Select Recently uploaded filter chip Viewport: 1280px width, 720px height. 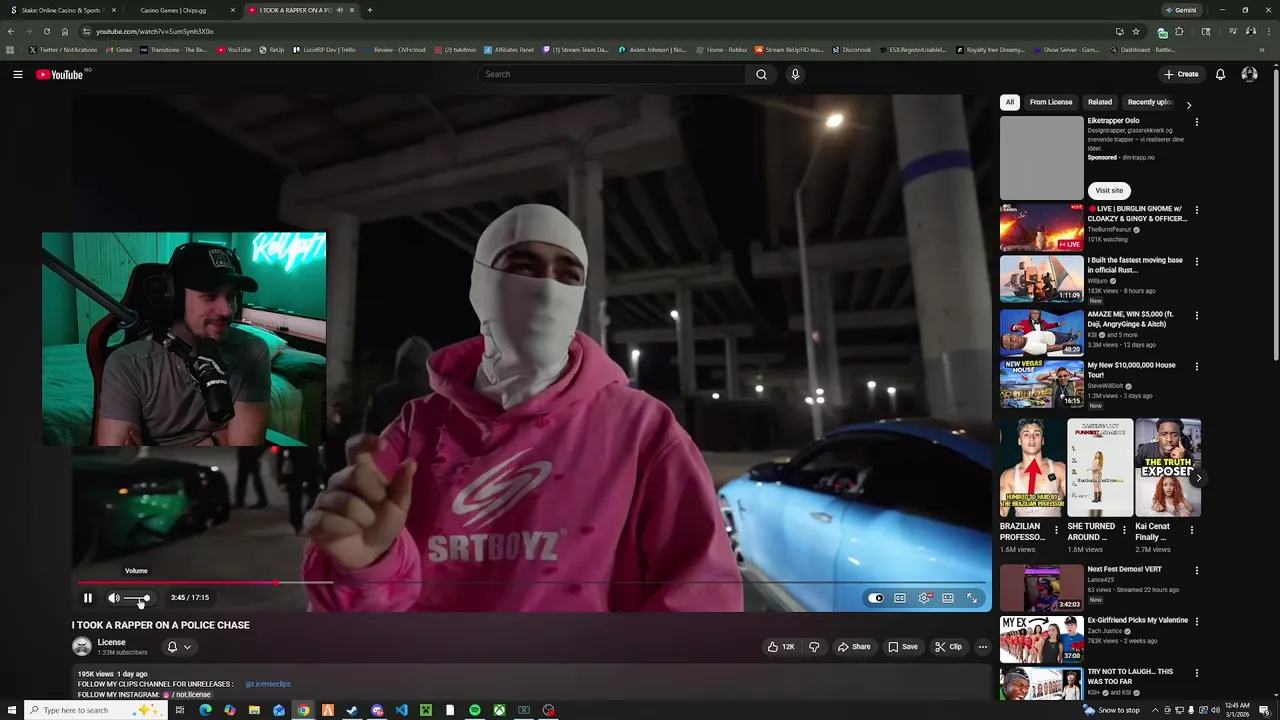pos(1150,102)
